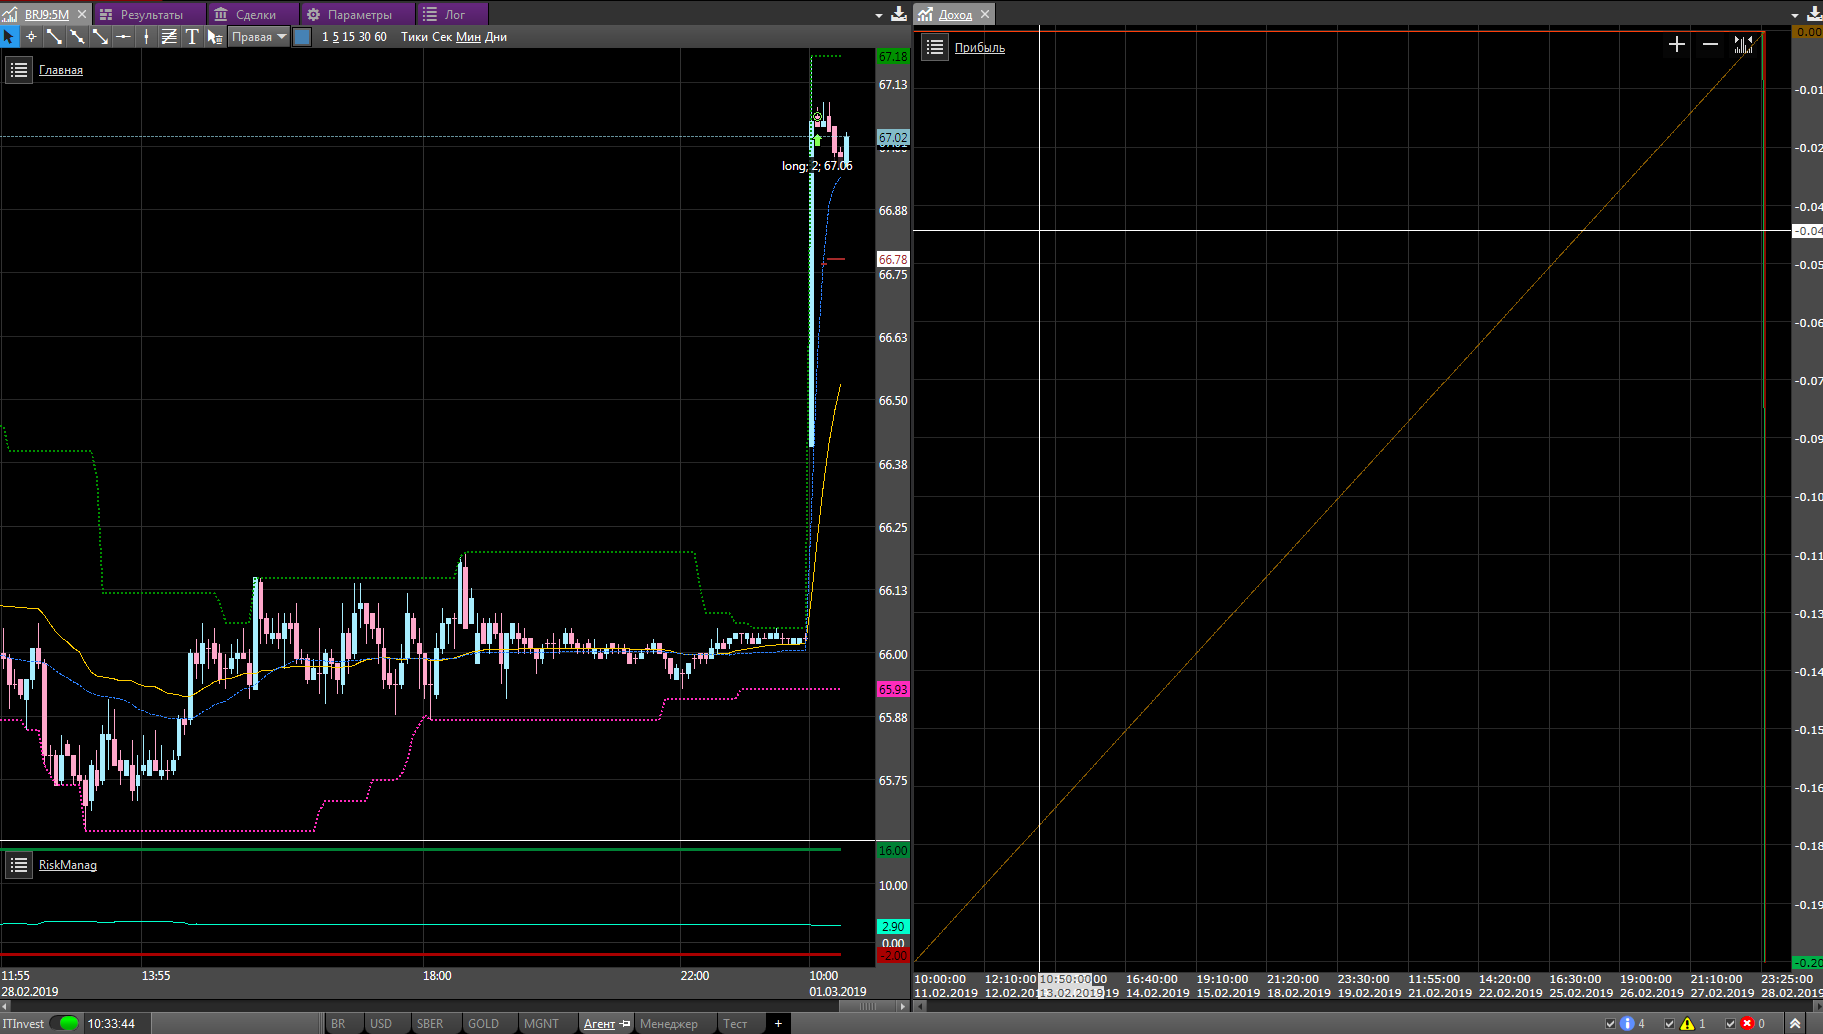Click the pin icon on Агент tab
1823x1034 pixels.
click(x=626, y=1023)
